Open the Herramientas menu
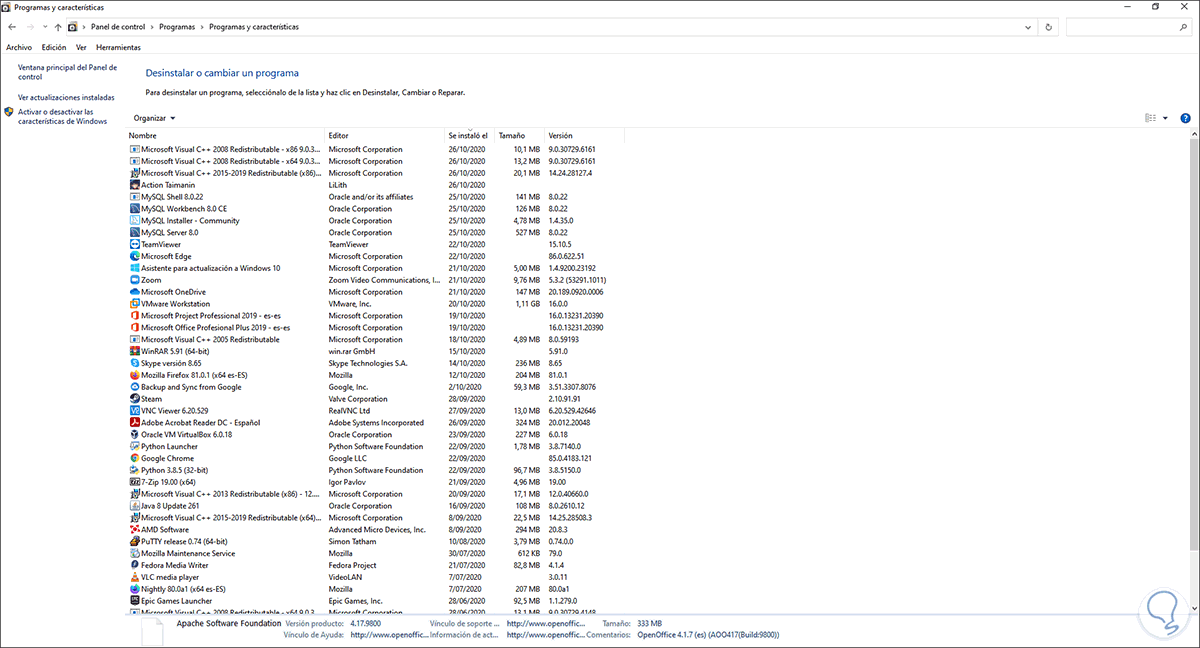 118,47
